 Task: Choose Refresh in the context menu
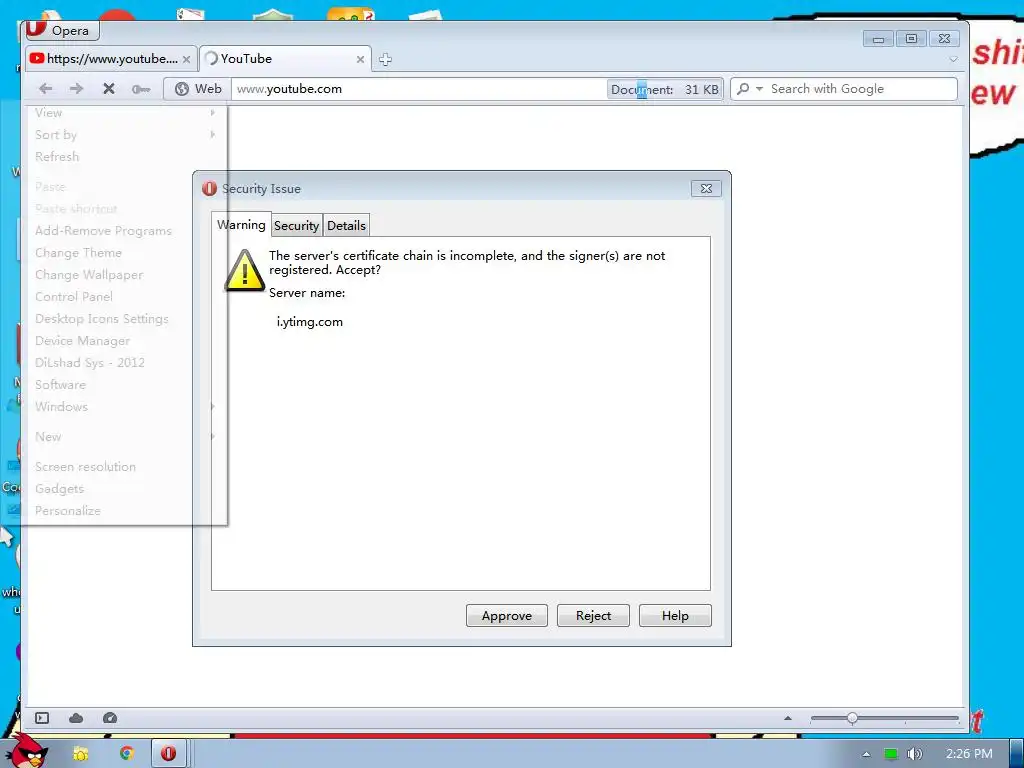(x=124, y=157)
